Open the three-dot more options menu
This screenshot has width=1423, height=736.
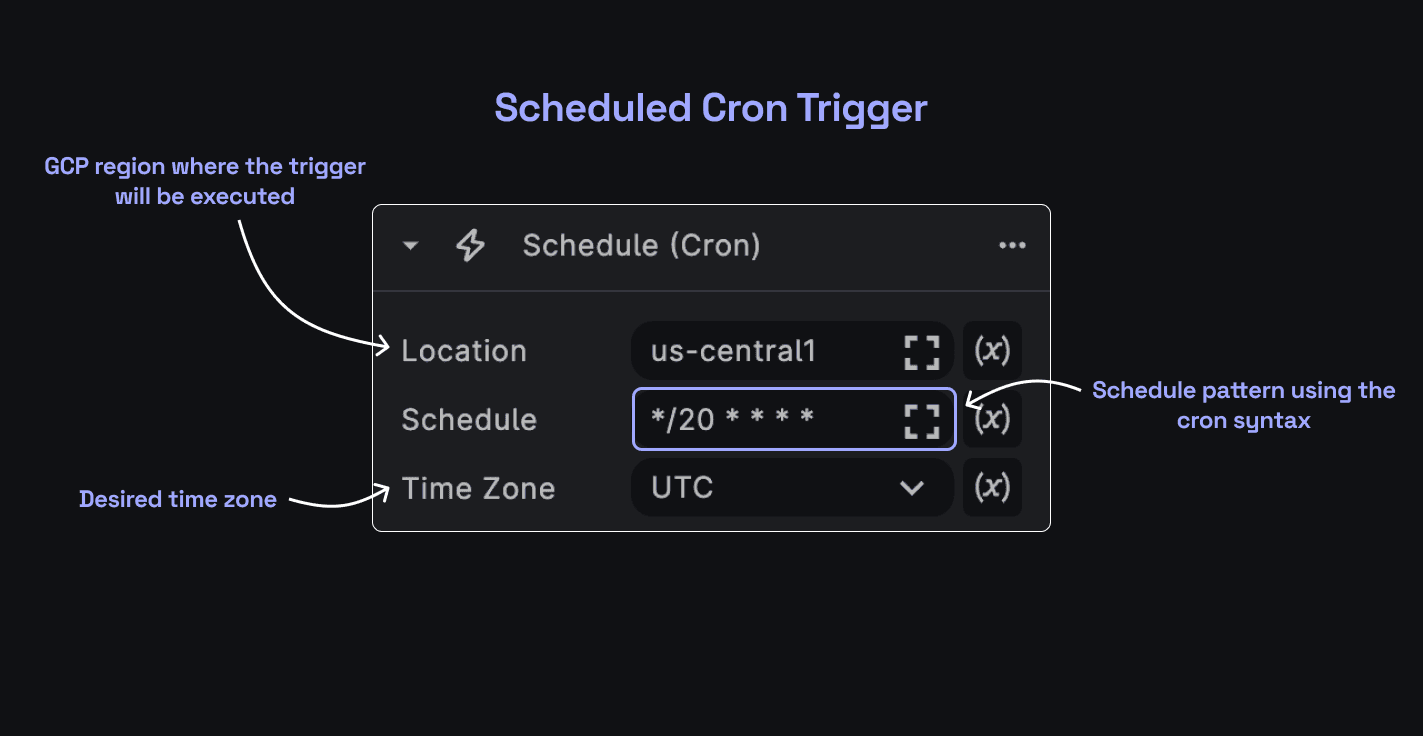click(1012, 246)
